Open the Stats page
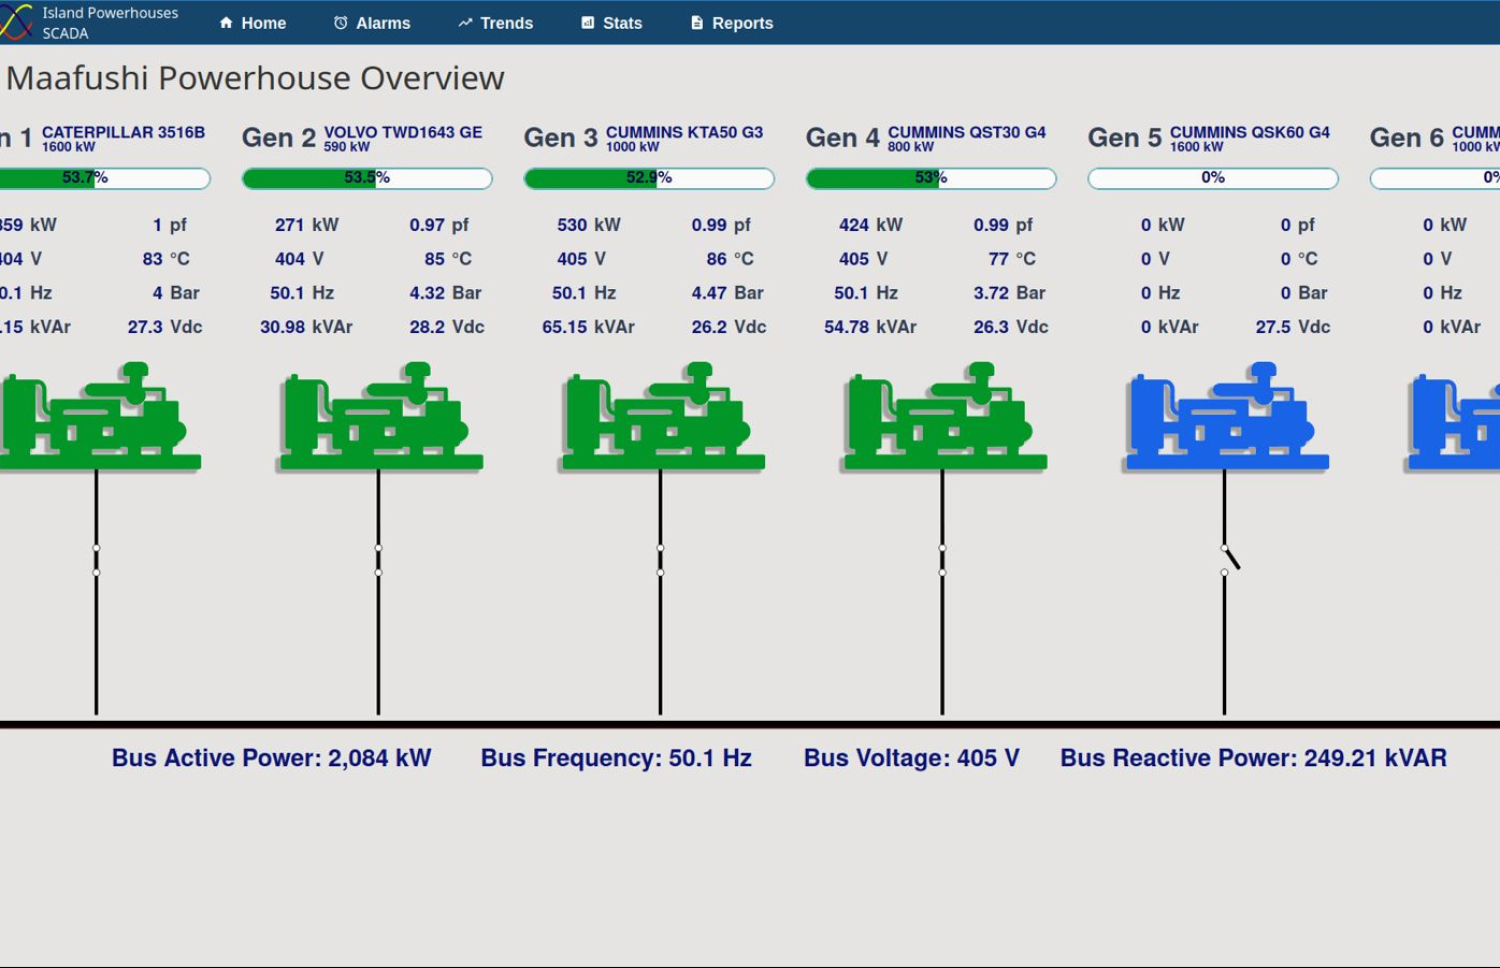Screen dimensions: 1500x968 click(x=612, y=23)
